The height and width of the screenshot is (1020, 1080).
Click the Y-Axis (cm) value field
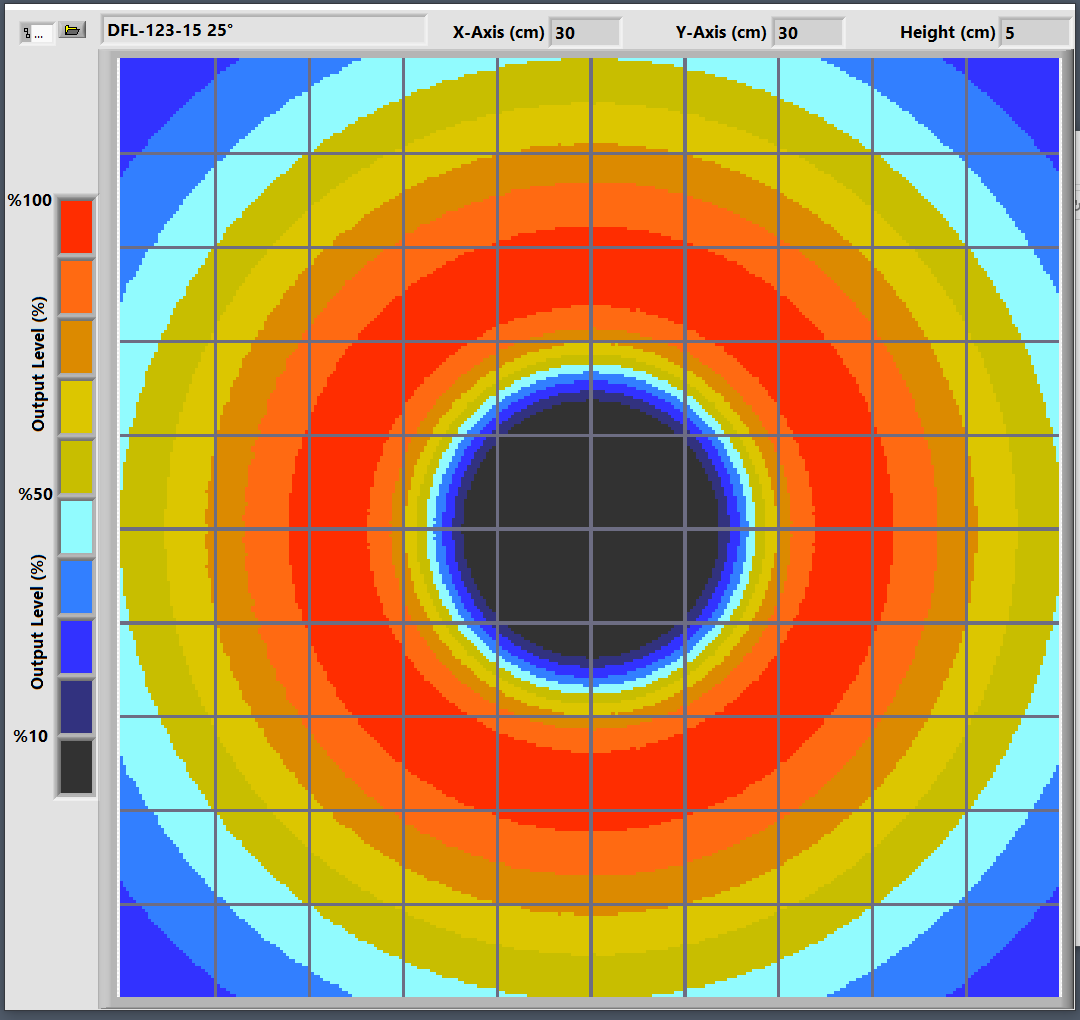pos(807,32)
